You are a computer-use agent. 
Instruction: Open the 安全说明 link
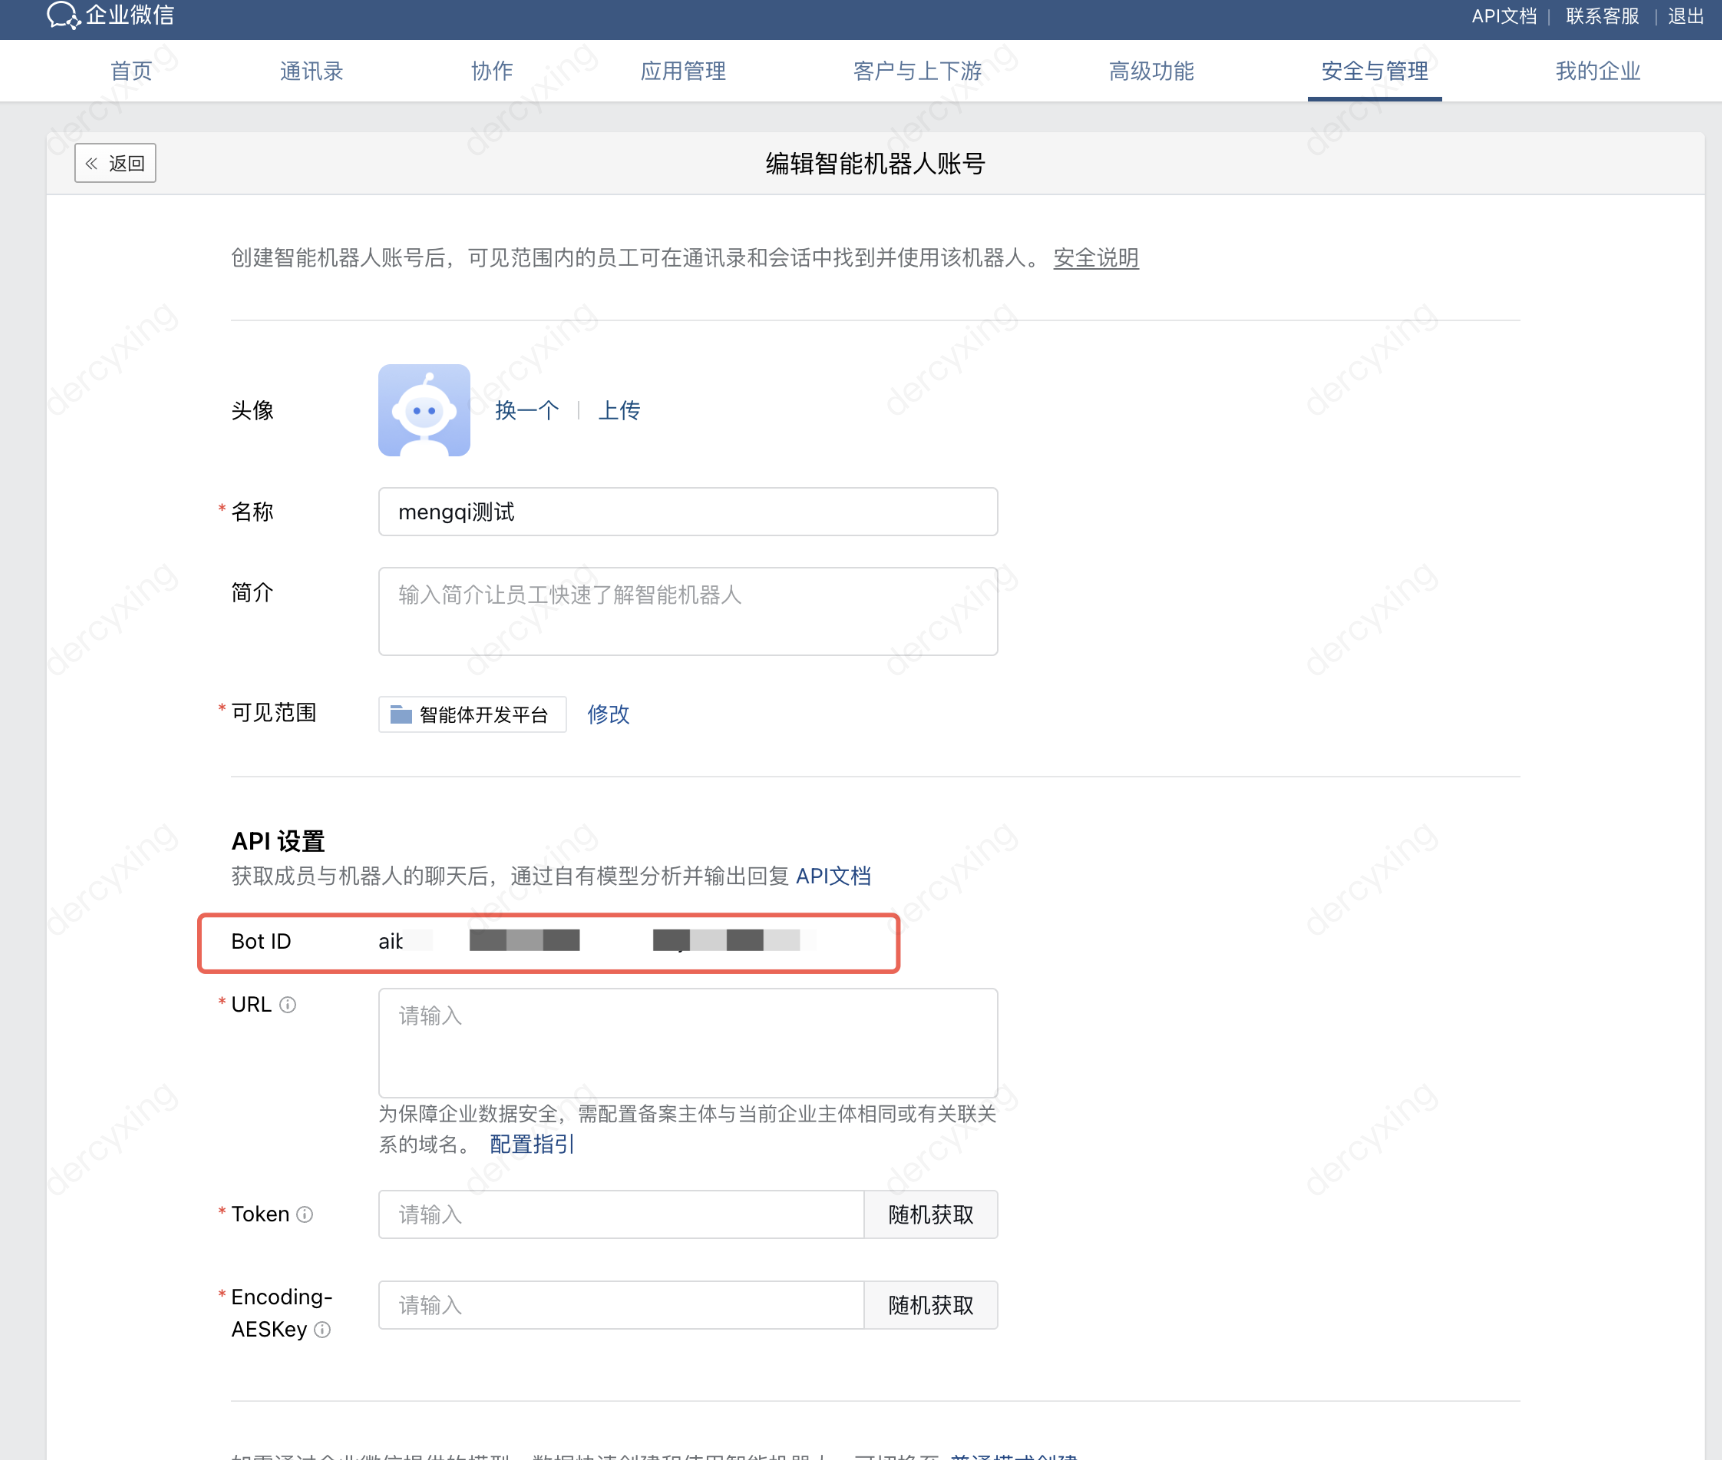(x=1095, y=258)
